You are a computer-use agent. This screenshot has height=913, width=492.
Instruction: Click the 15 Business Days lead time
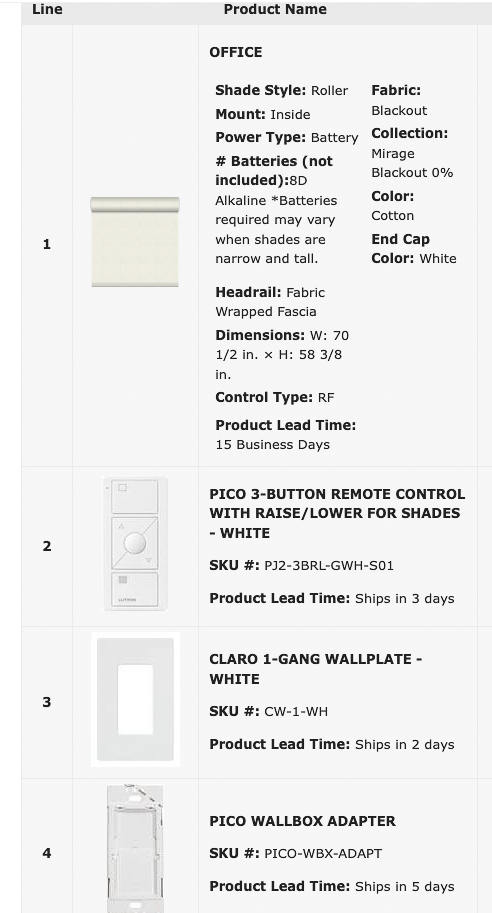point(272,445)
